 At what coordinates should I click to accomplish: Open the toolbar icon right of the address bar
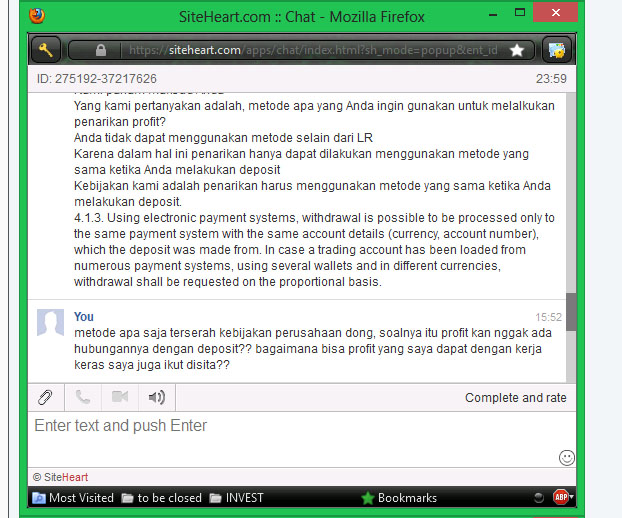557,50
